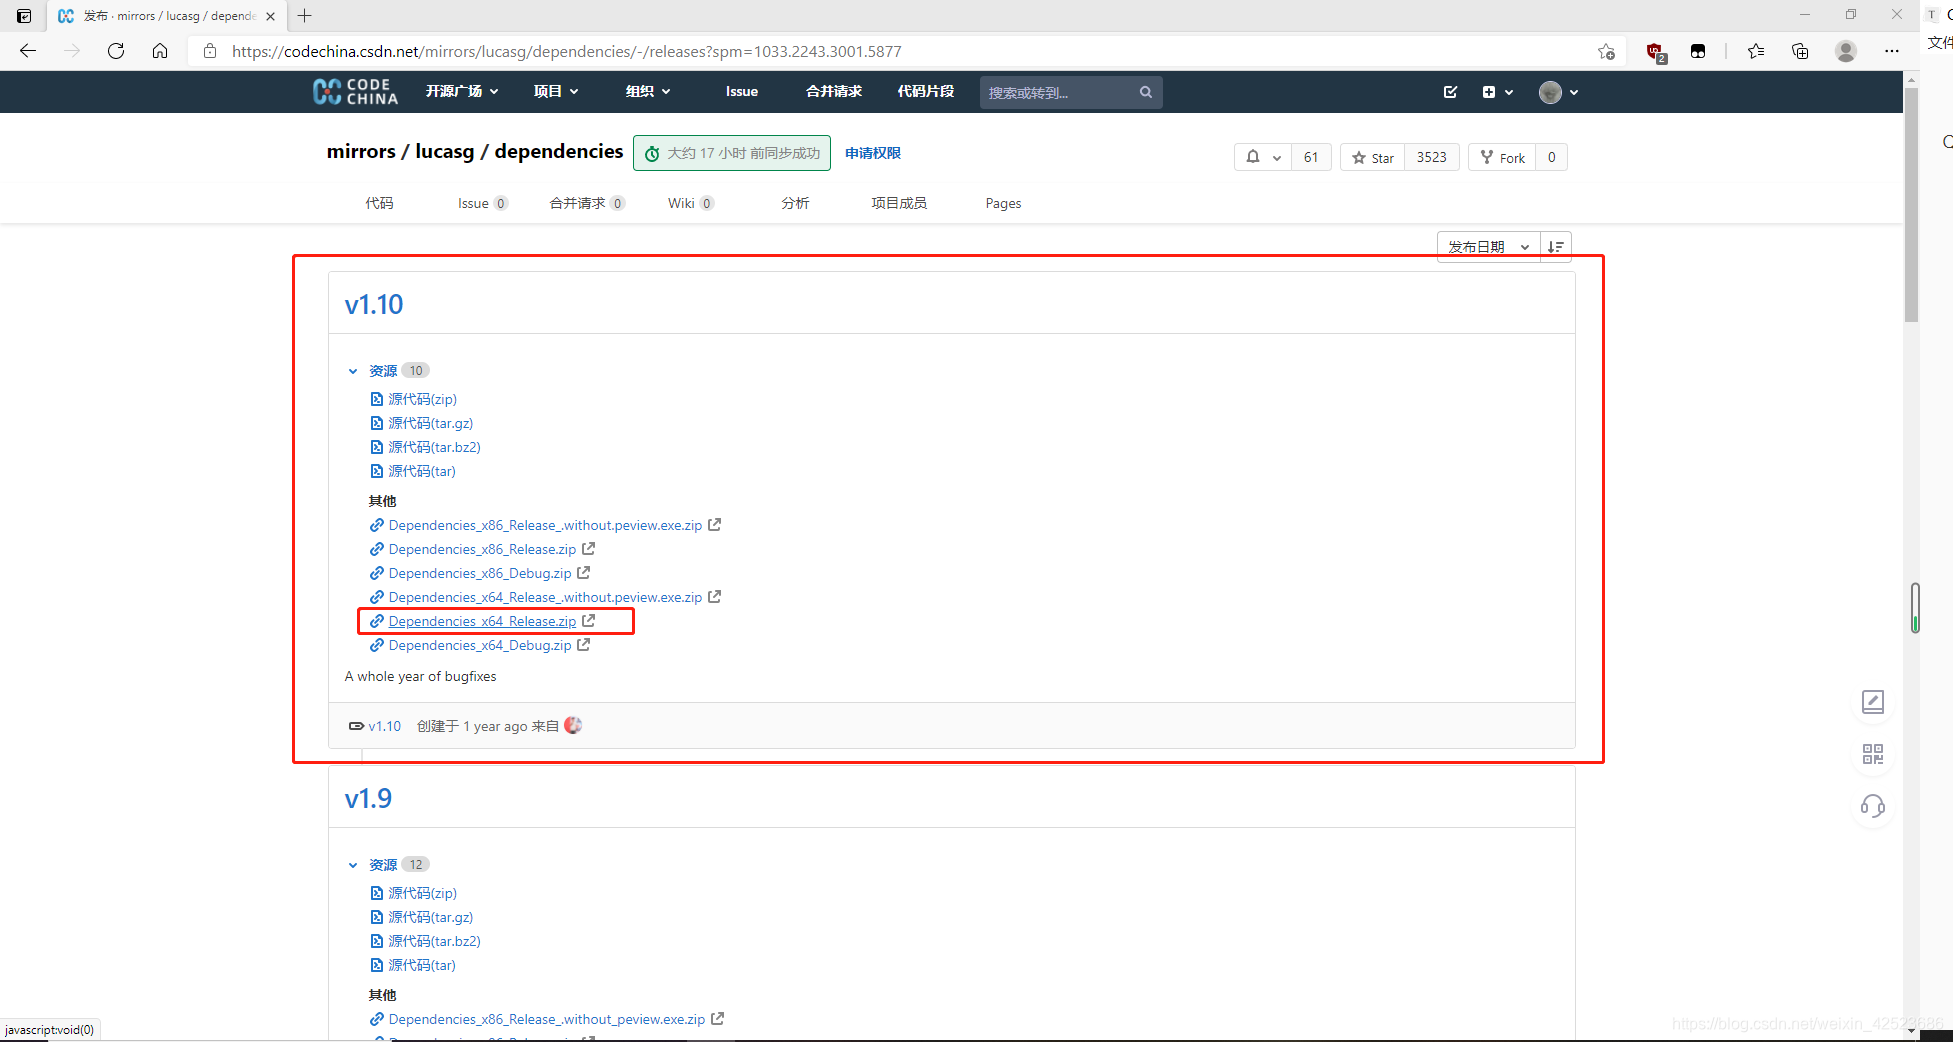This screenshot has height=1042, width=1953.
Task: Open the notification bell dropdown
Action: [1262, 157]
